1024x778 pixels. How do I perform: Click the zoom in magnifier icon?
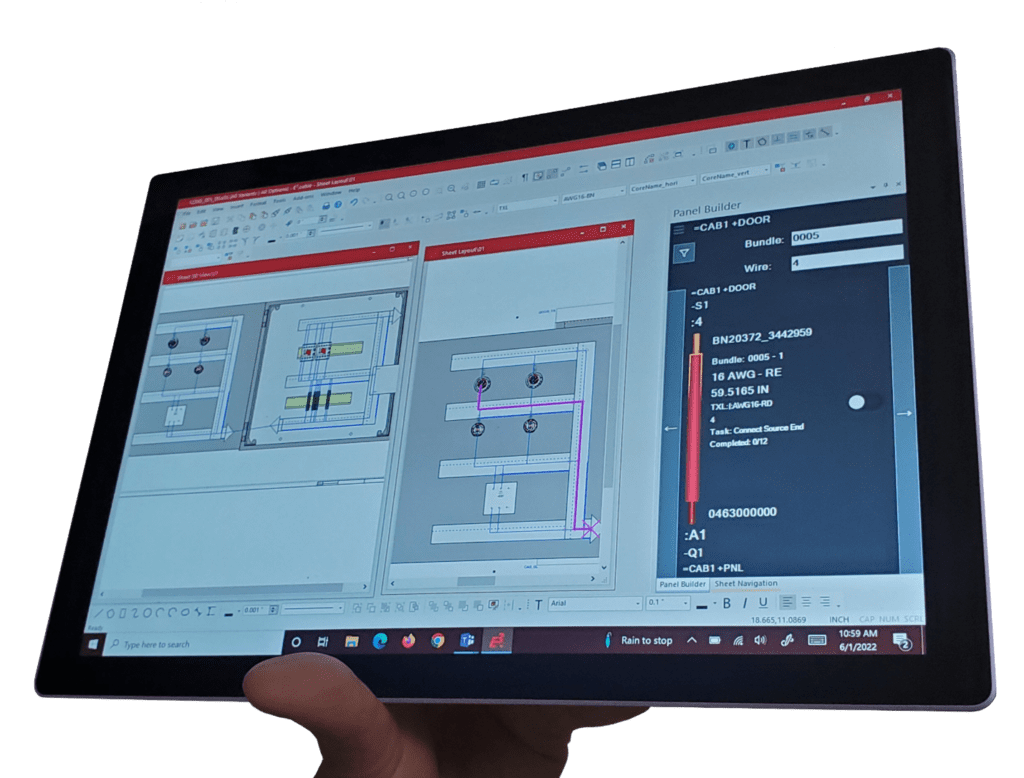point(389,197)
